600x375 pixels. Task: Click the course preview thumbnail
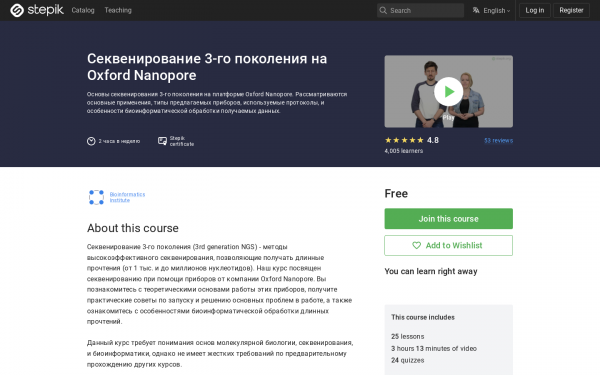pyautogui.click(x=448, y=91)
